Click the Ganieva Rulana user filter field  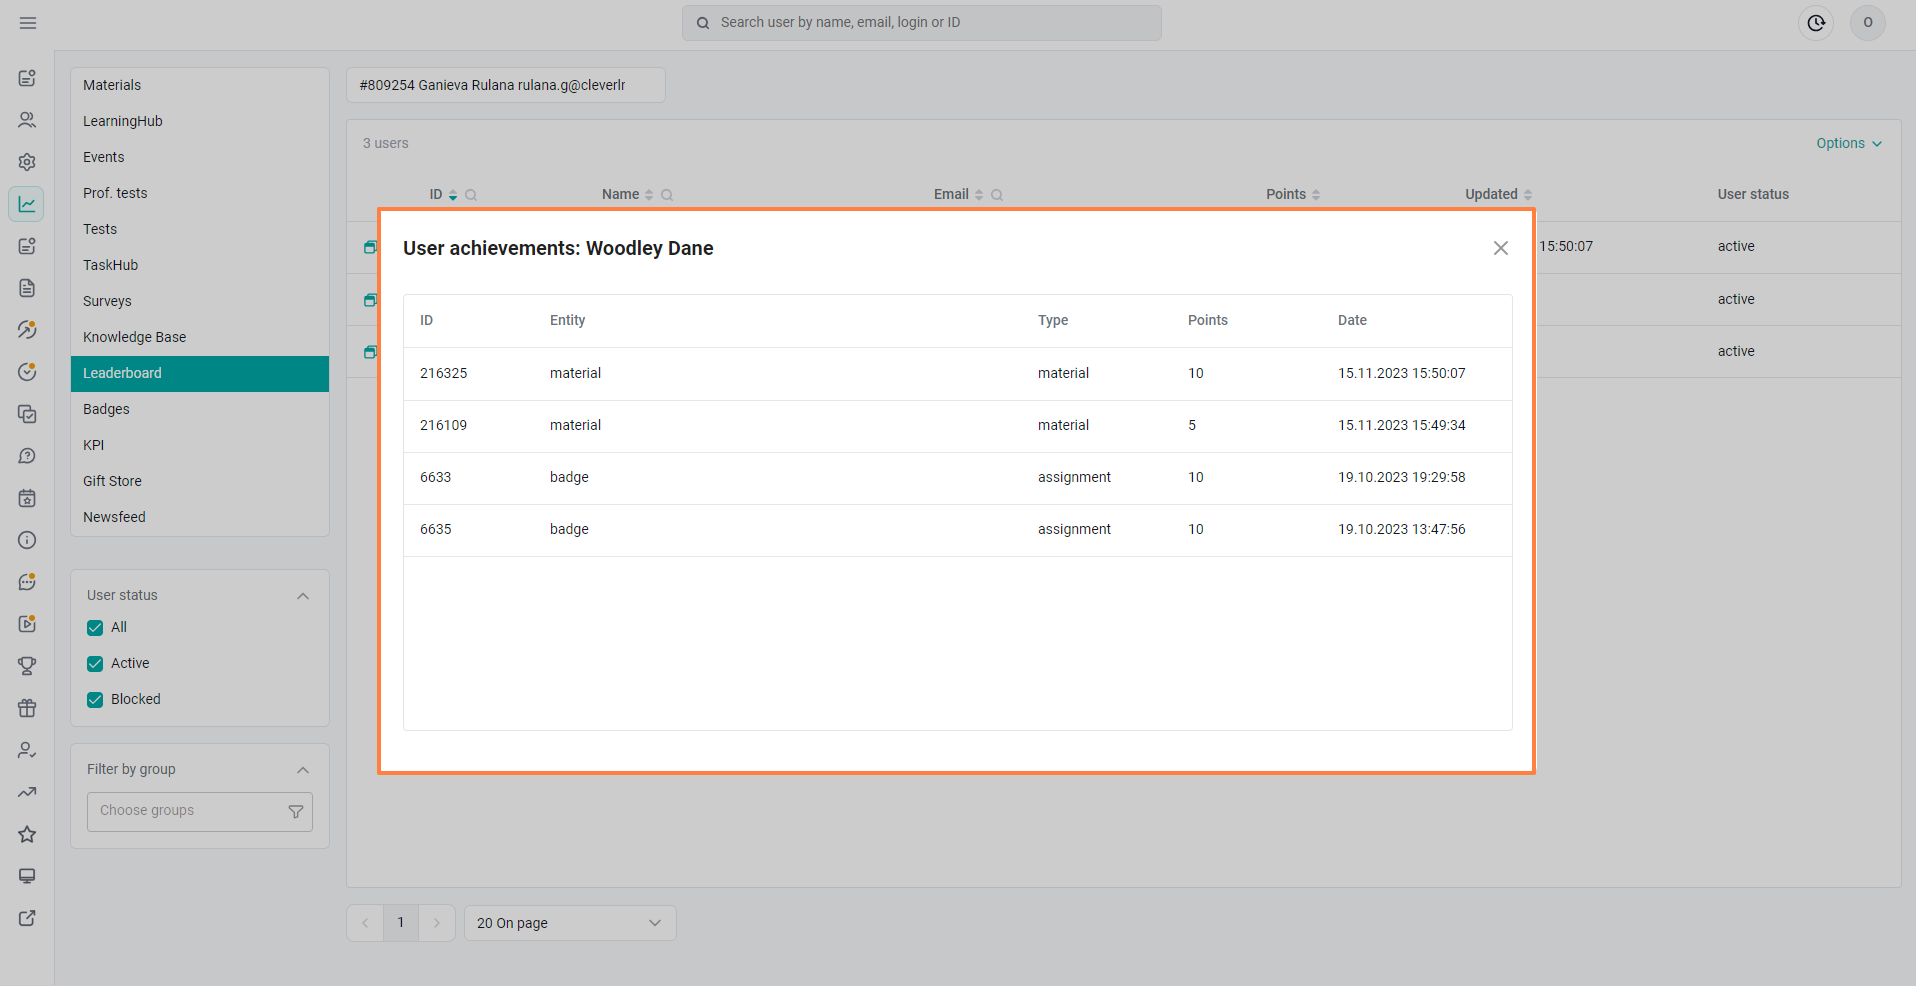[x=506, y=85]
